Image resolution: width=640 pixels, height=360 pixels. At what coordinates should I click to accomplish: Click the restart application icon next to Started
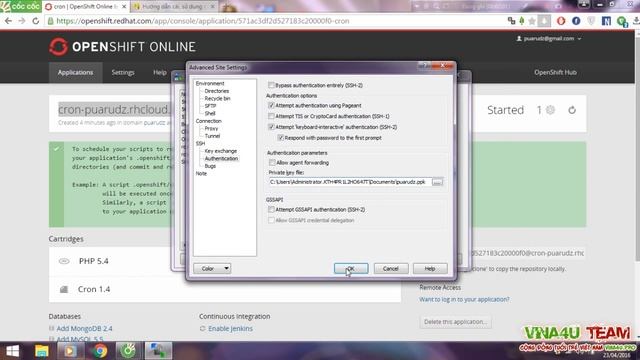(x=572, y=110)
